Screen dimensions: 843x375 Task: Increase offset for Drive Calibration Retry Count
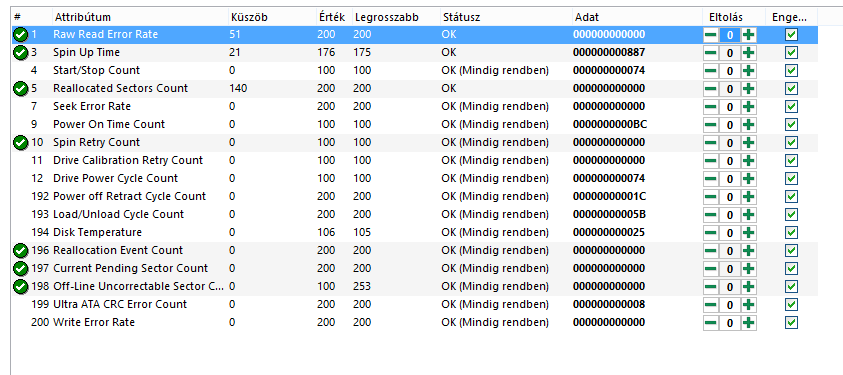[x=748, y=161]
